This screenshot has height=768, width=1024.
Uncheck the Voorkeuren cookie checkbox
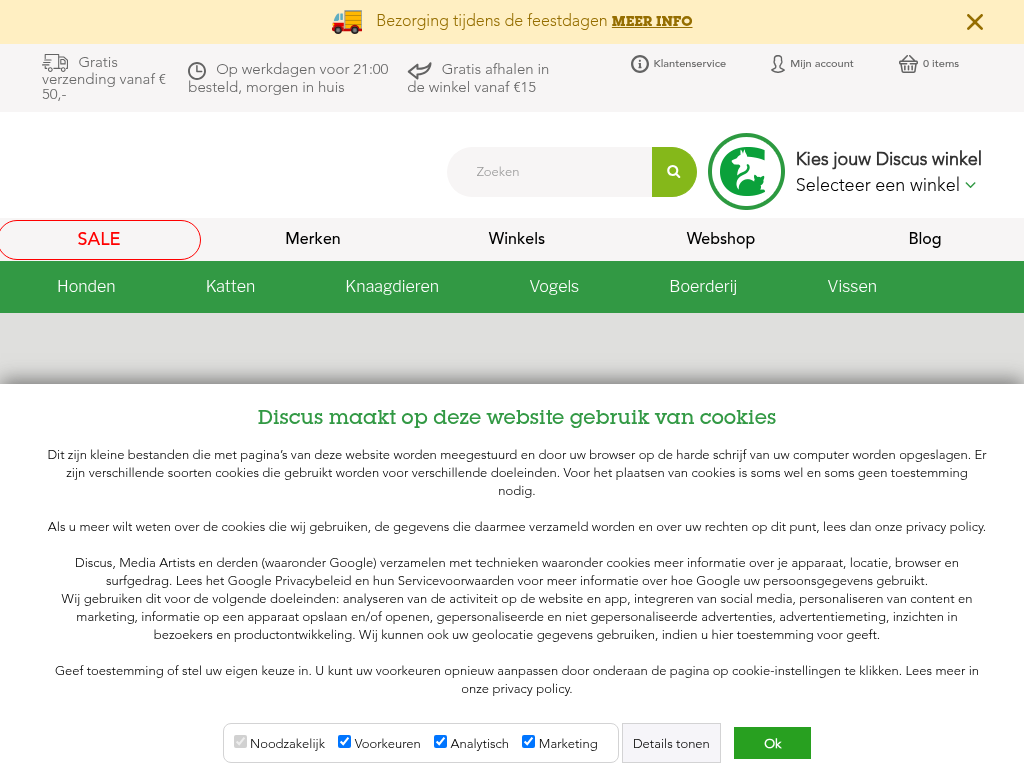(344, 742)
